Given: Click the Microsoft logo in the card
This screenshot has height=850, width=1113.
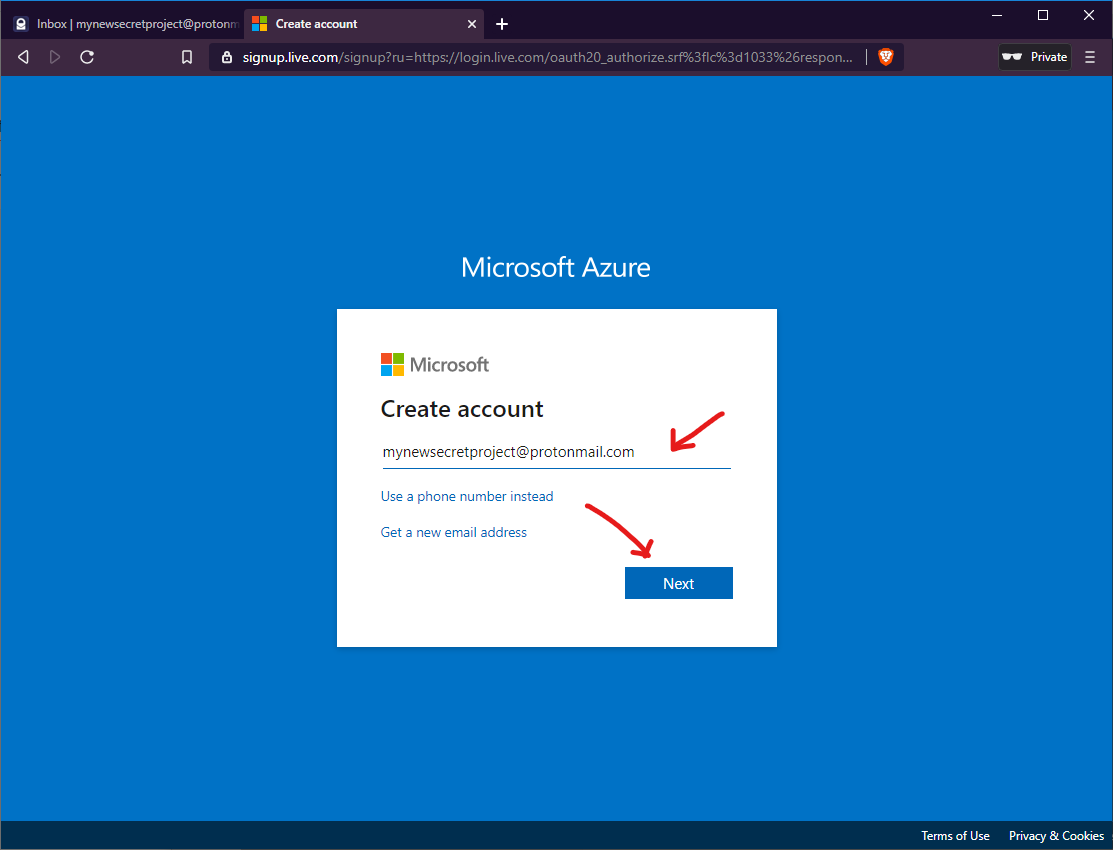Looking at the screenshot, I should pyautogui.click(x=434, y=364).
